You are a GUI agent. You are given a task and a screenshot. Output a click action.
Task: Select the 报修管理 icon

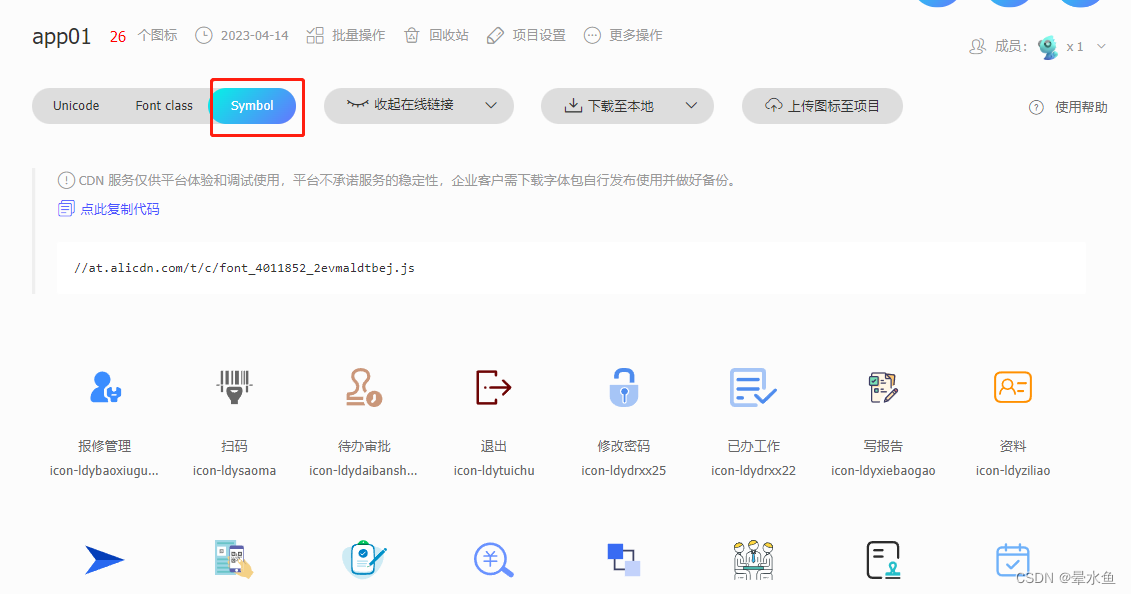[105, 388]
